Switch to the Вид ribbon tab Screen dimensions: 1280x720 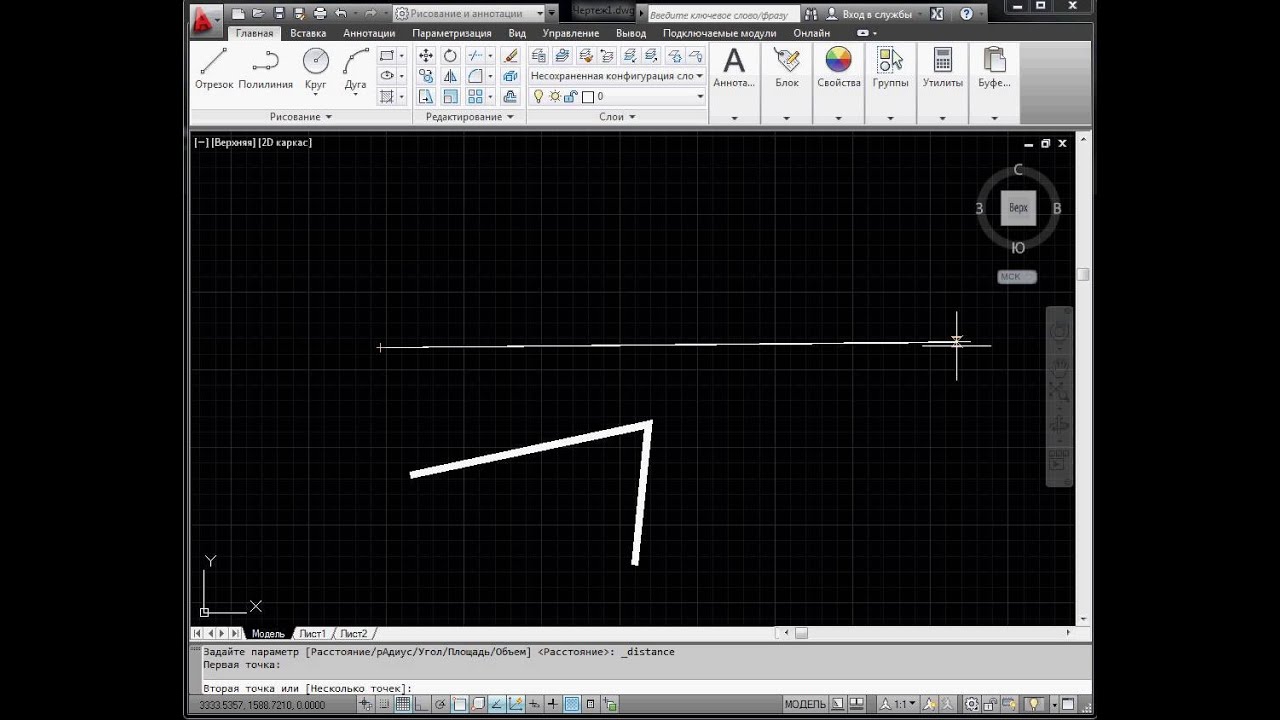pyautogui.click(x=517, y=33)
